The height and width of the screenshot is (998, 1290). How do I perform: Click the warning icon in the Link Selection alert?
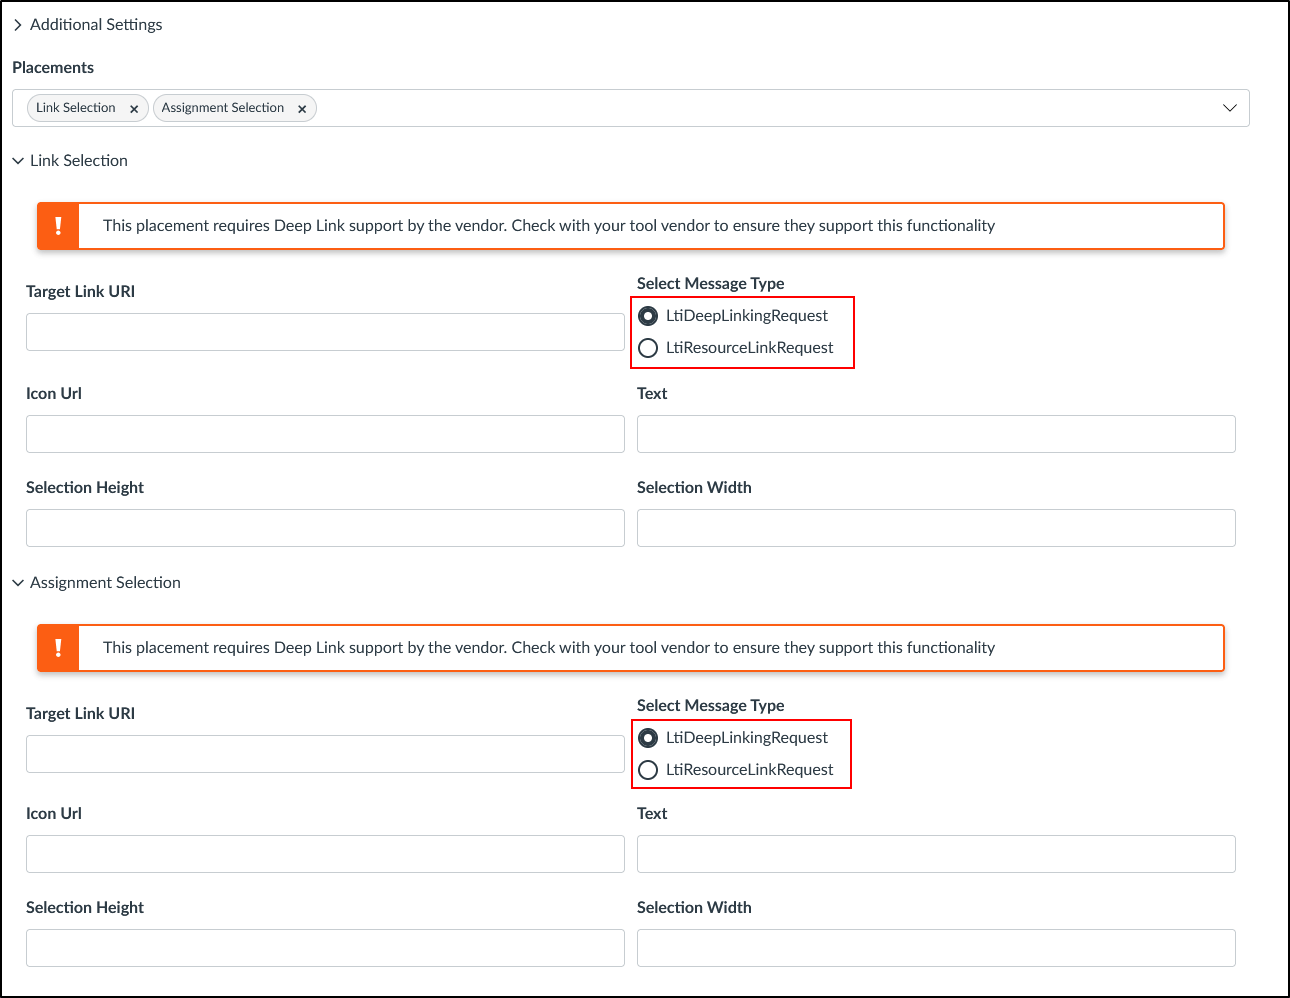coord(57,225)
